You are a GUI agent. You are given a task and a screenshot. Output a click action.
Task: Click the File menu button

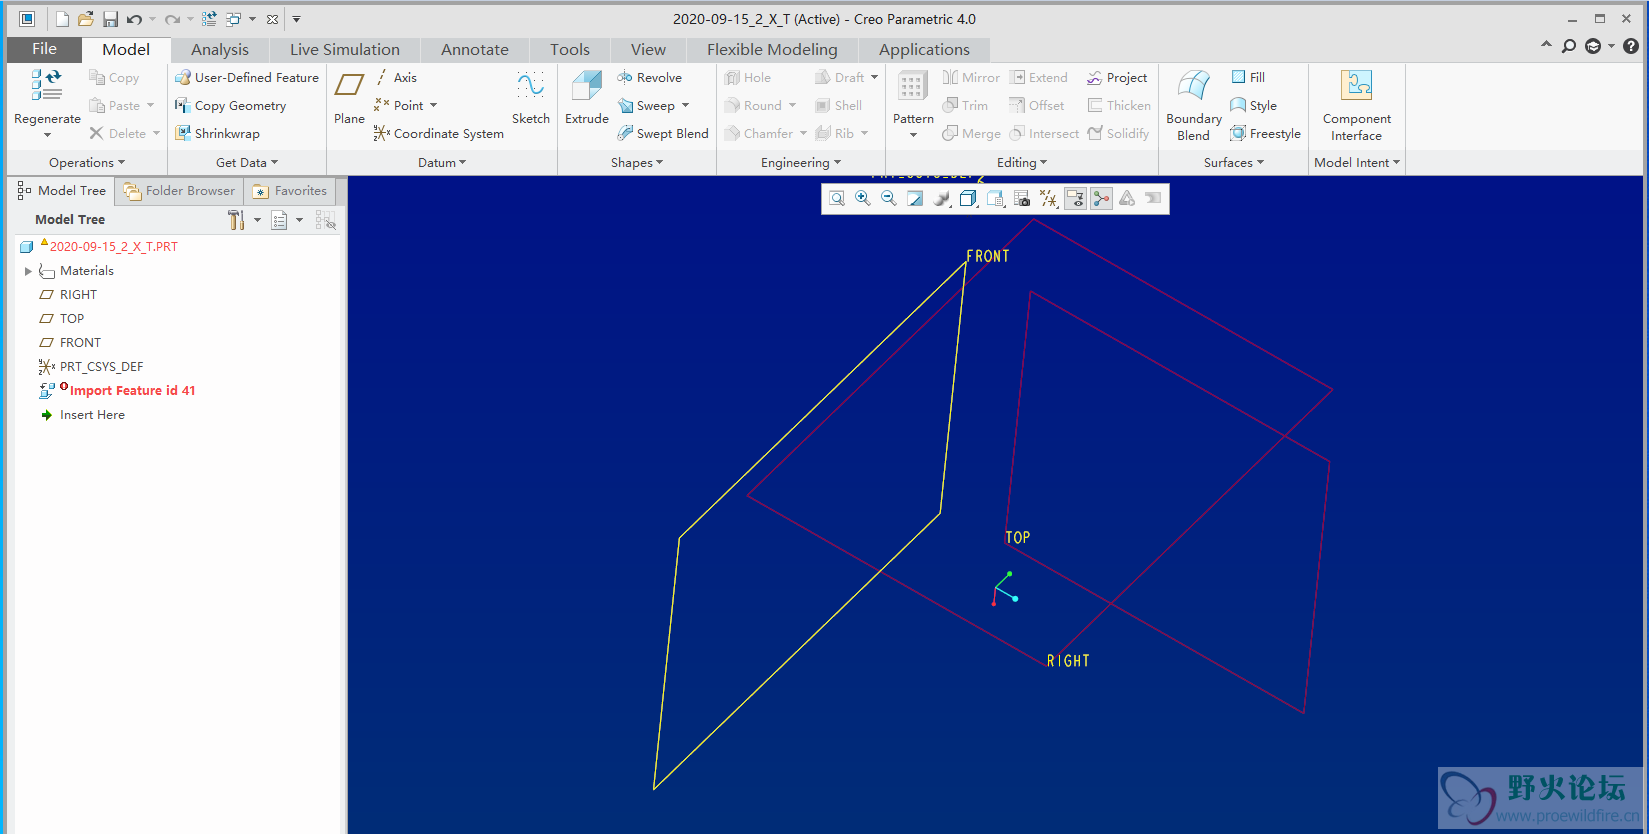tap(44, 49)
